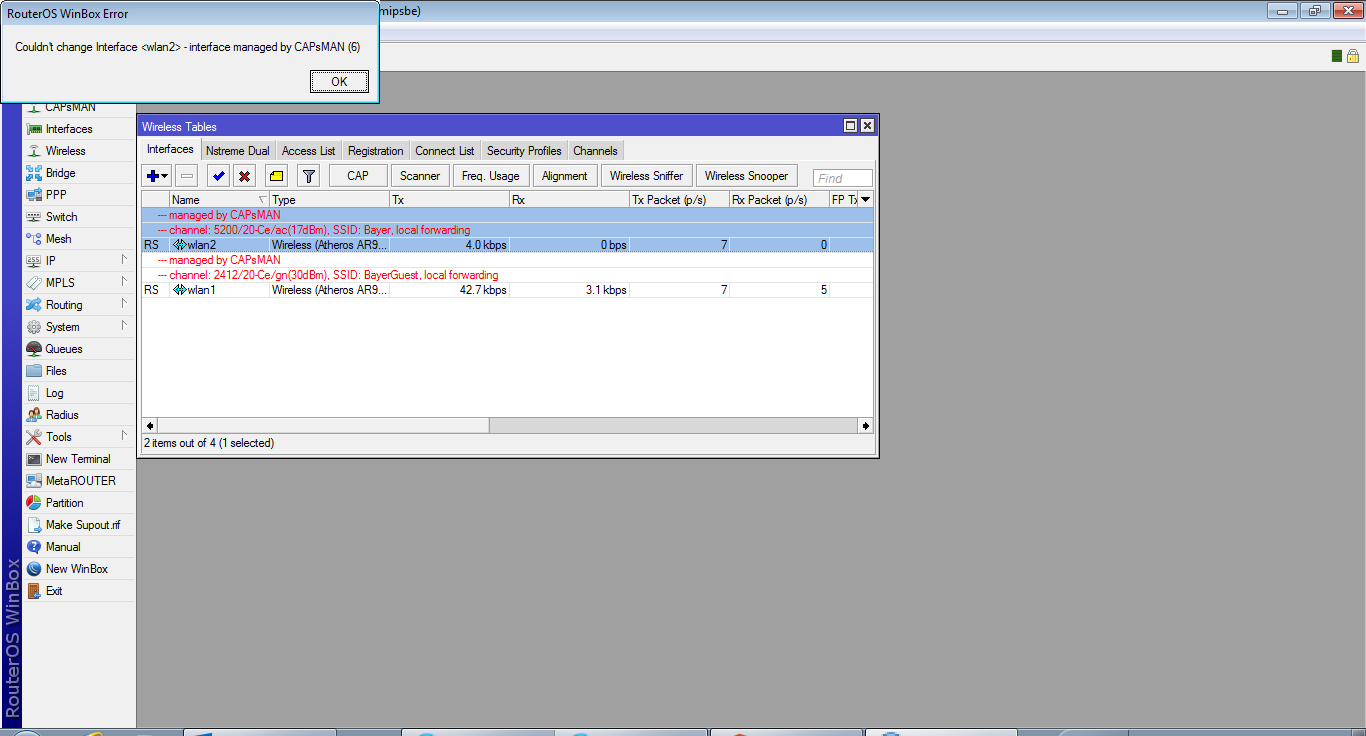Expand the Tools submenu

59,437
